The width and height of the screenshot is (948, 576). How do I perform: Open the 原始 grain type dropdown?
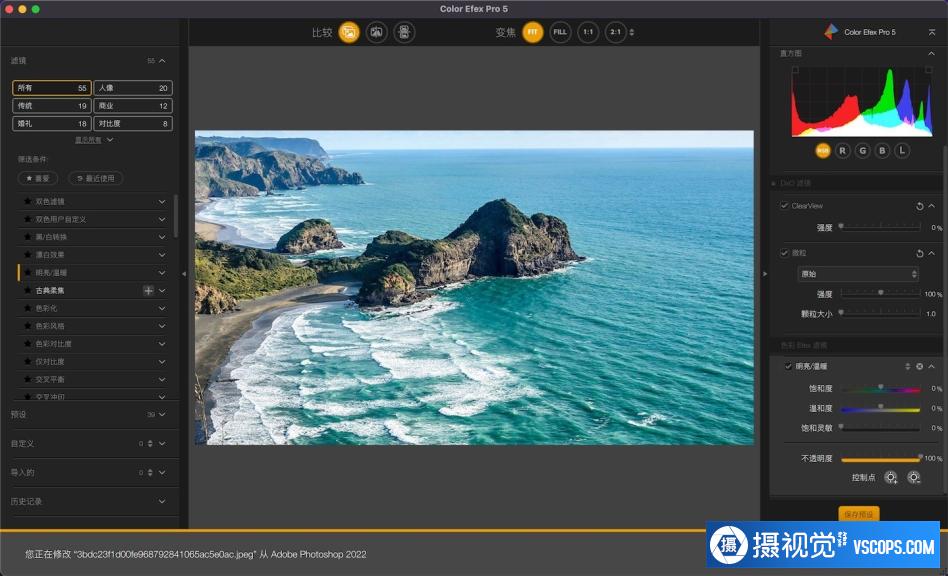click(859, 274)
